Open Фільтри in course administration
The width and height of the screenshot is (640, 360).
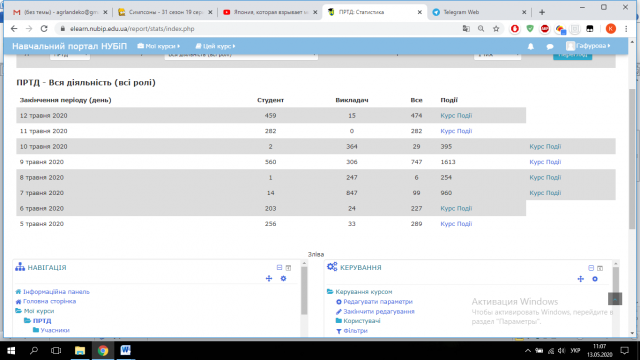[x=355, y=331]
